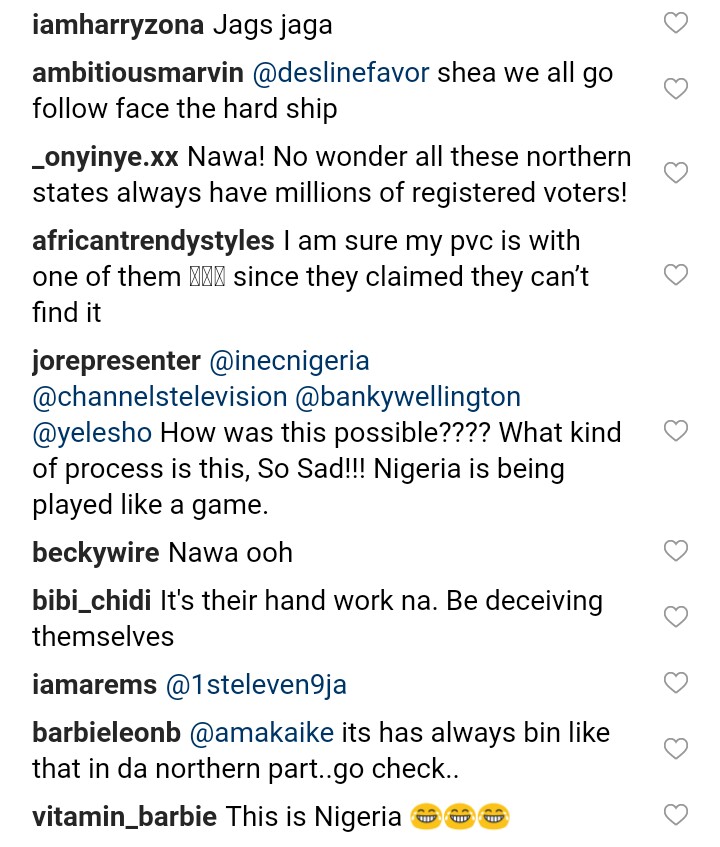Viewport: 720px width, 847px height.
Task: Open iamharryzona's profile from username
Action: pyautogui.click(x=118, y=25)
